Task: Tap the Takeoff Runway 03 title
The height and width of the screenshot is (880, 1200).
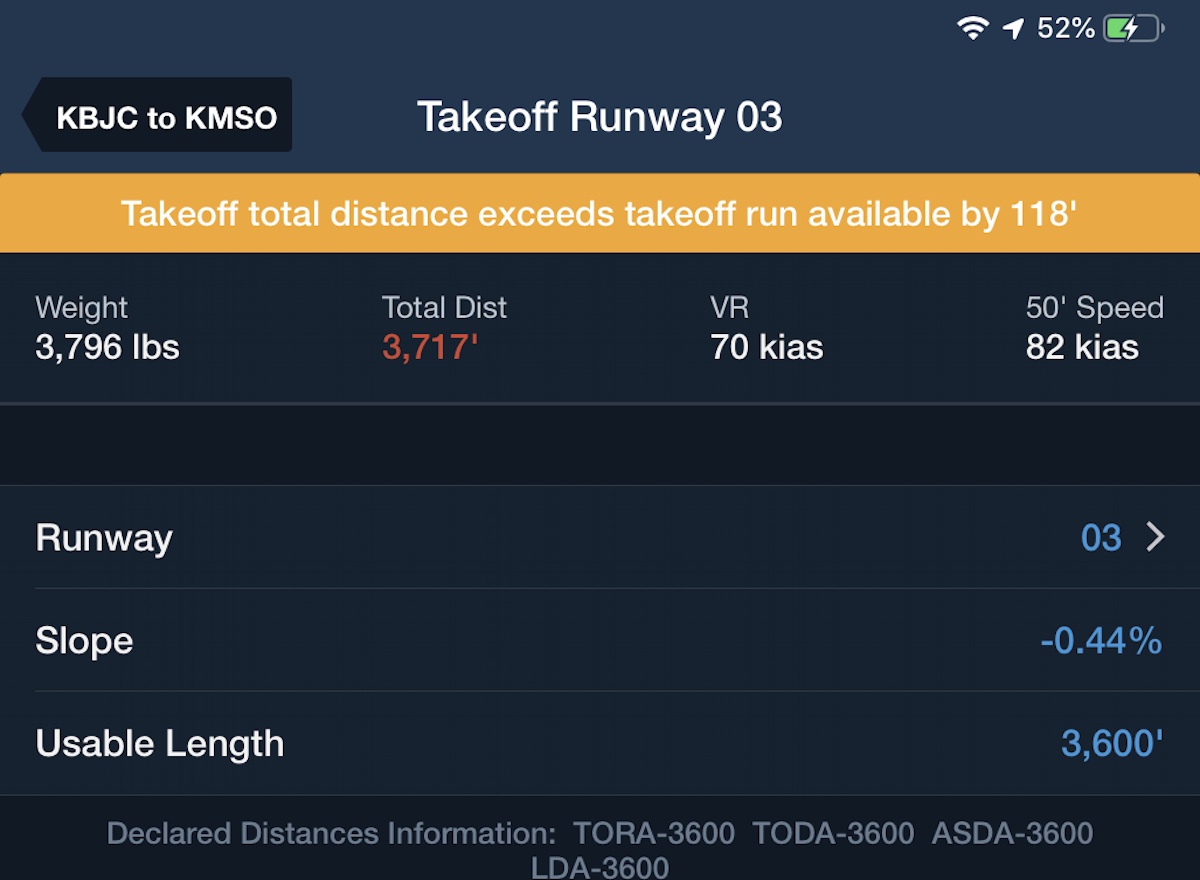Action: click(x=600, y=117)
